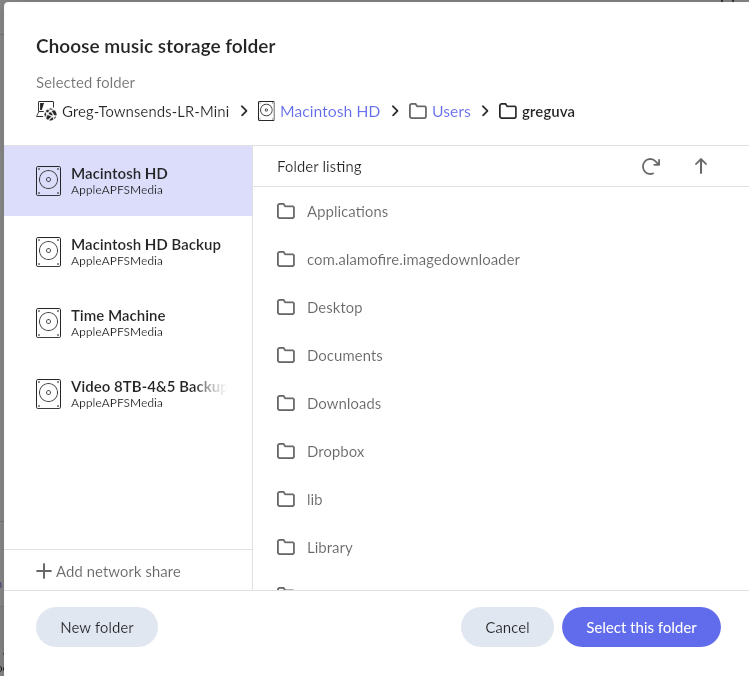The width and height of the screenshot is (749, 676).
Task: Click the Video 8TB-4&5 Backup drive icon
Action: click(48, 394)
